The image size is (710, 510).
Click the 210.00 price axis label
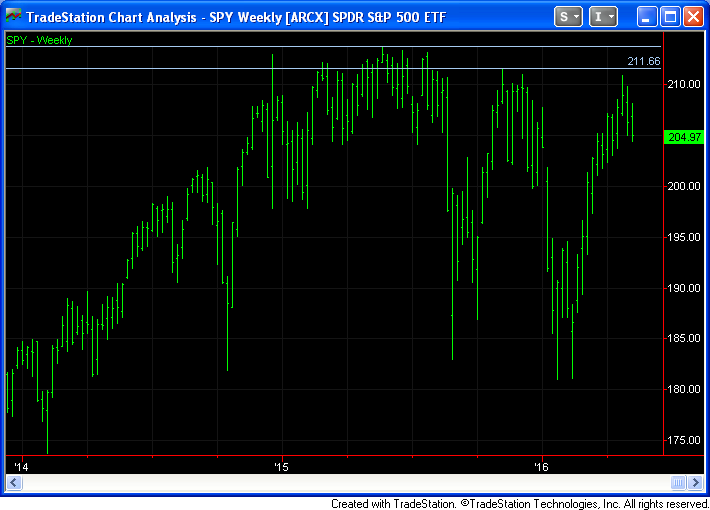[684, 84]
